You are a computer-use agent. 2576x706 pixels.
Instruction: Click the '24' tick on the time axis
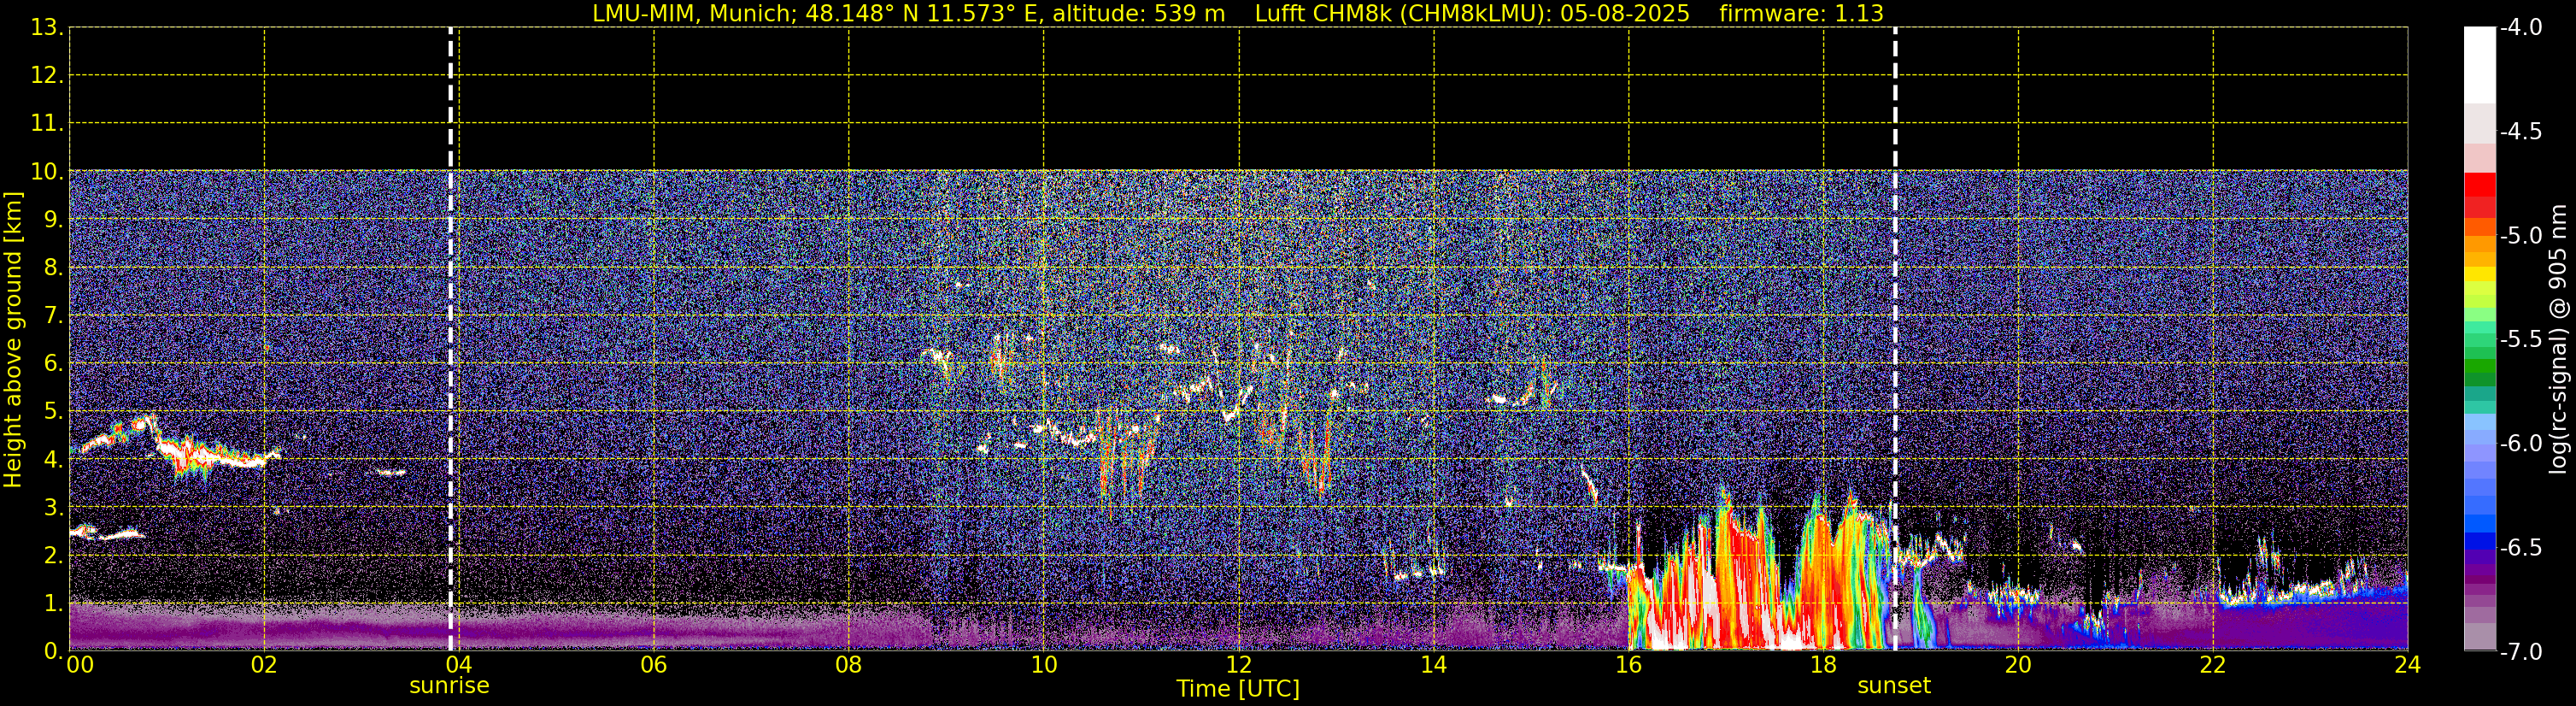tap(2408, 665)
